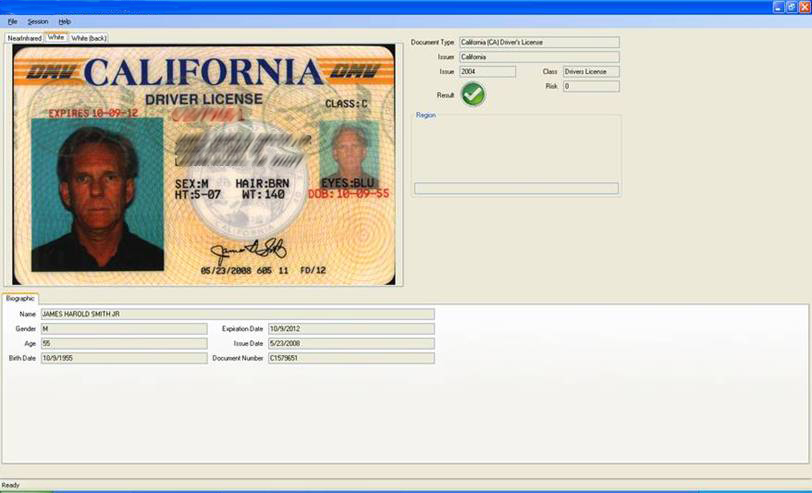
Task: Click the Gender field showing M
Action: tap(124, 329)
